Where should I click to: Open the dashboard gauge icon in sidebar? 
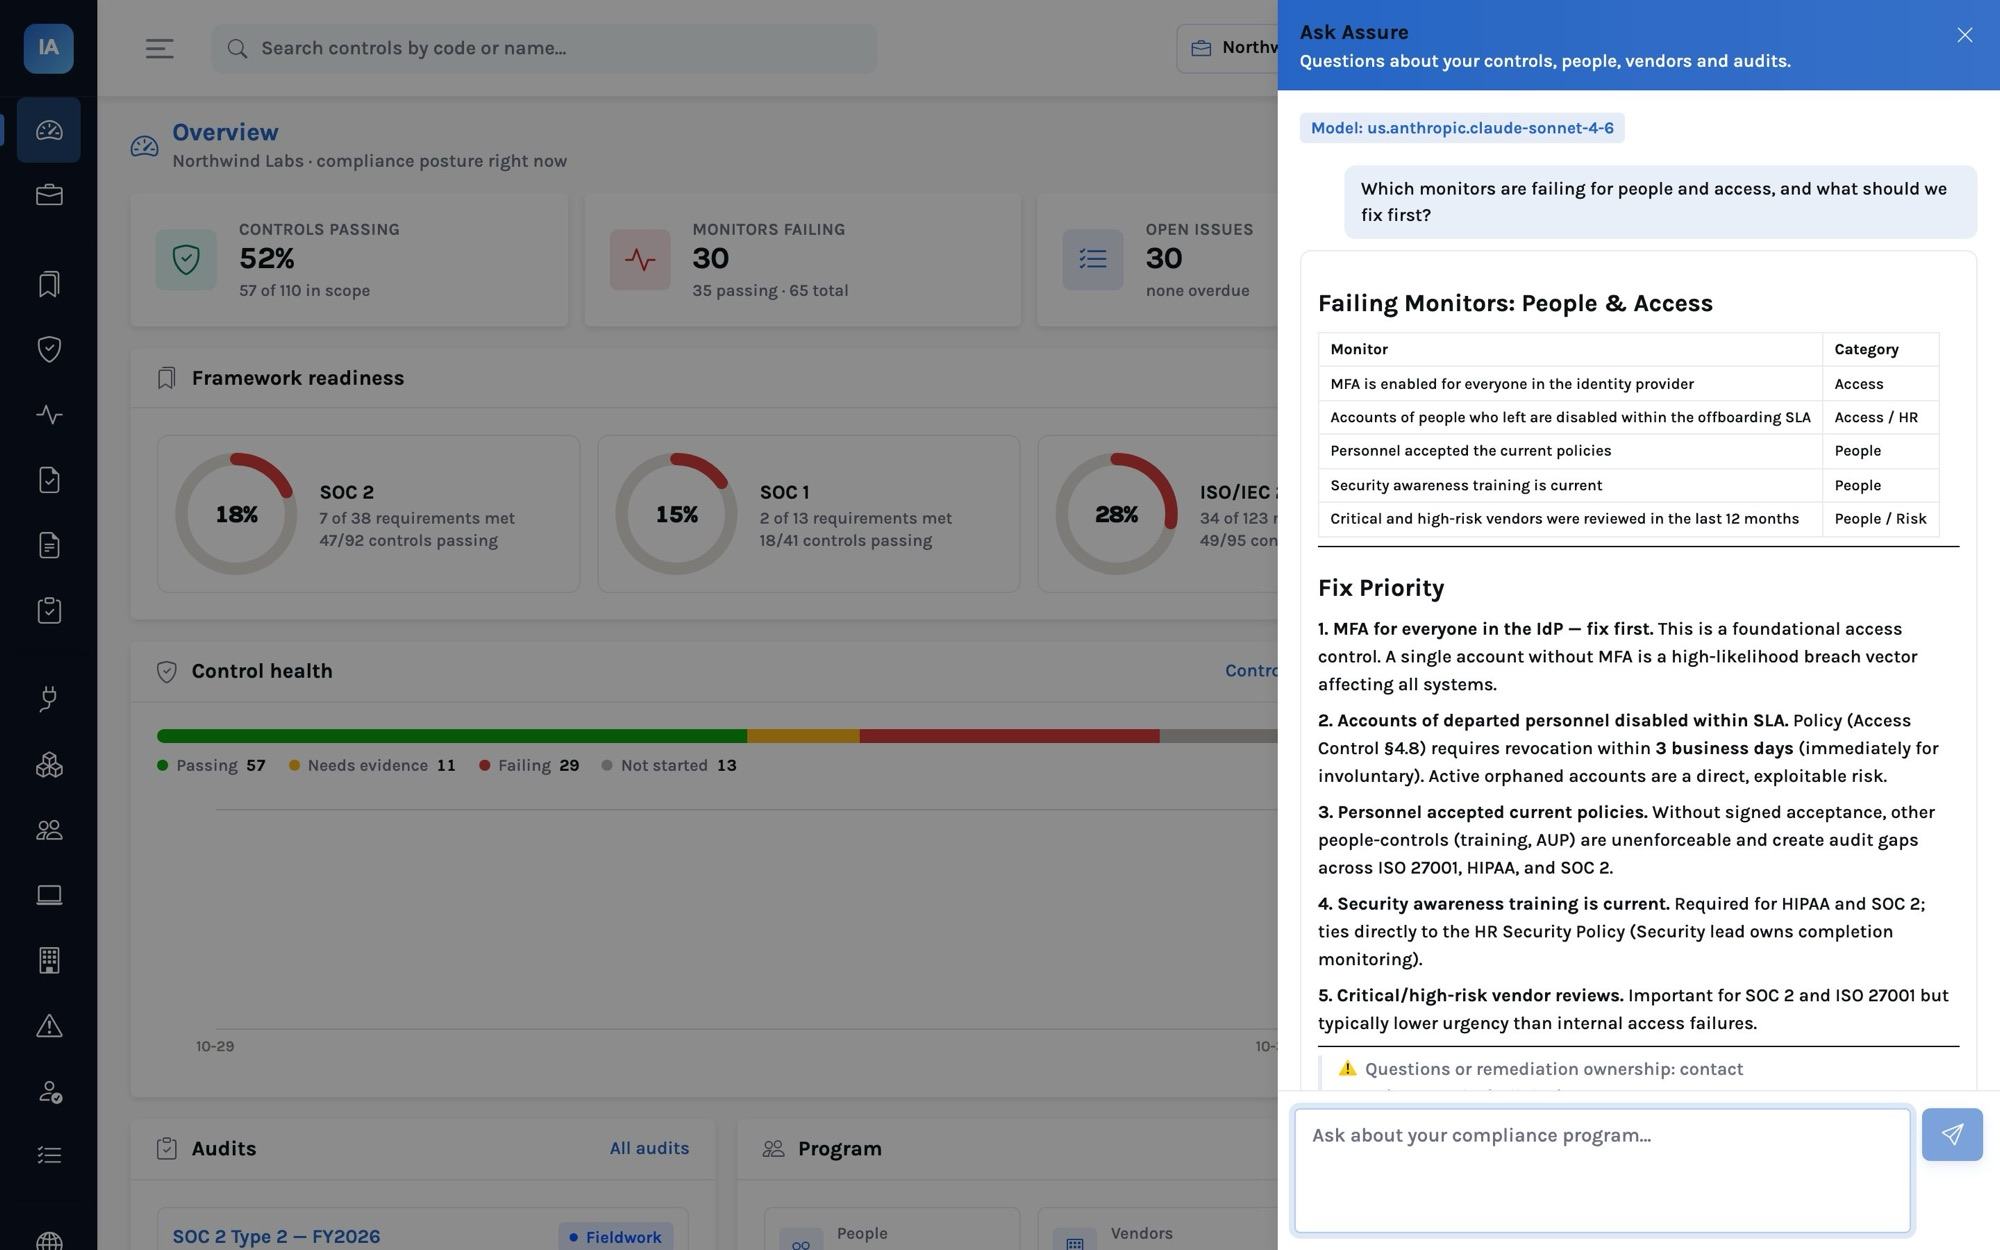click(x=49, y=130)
